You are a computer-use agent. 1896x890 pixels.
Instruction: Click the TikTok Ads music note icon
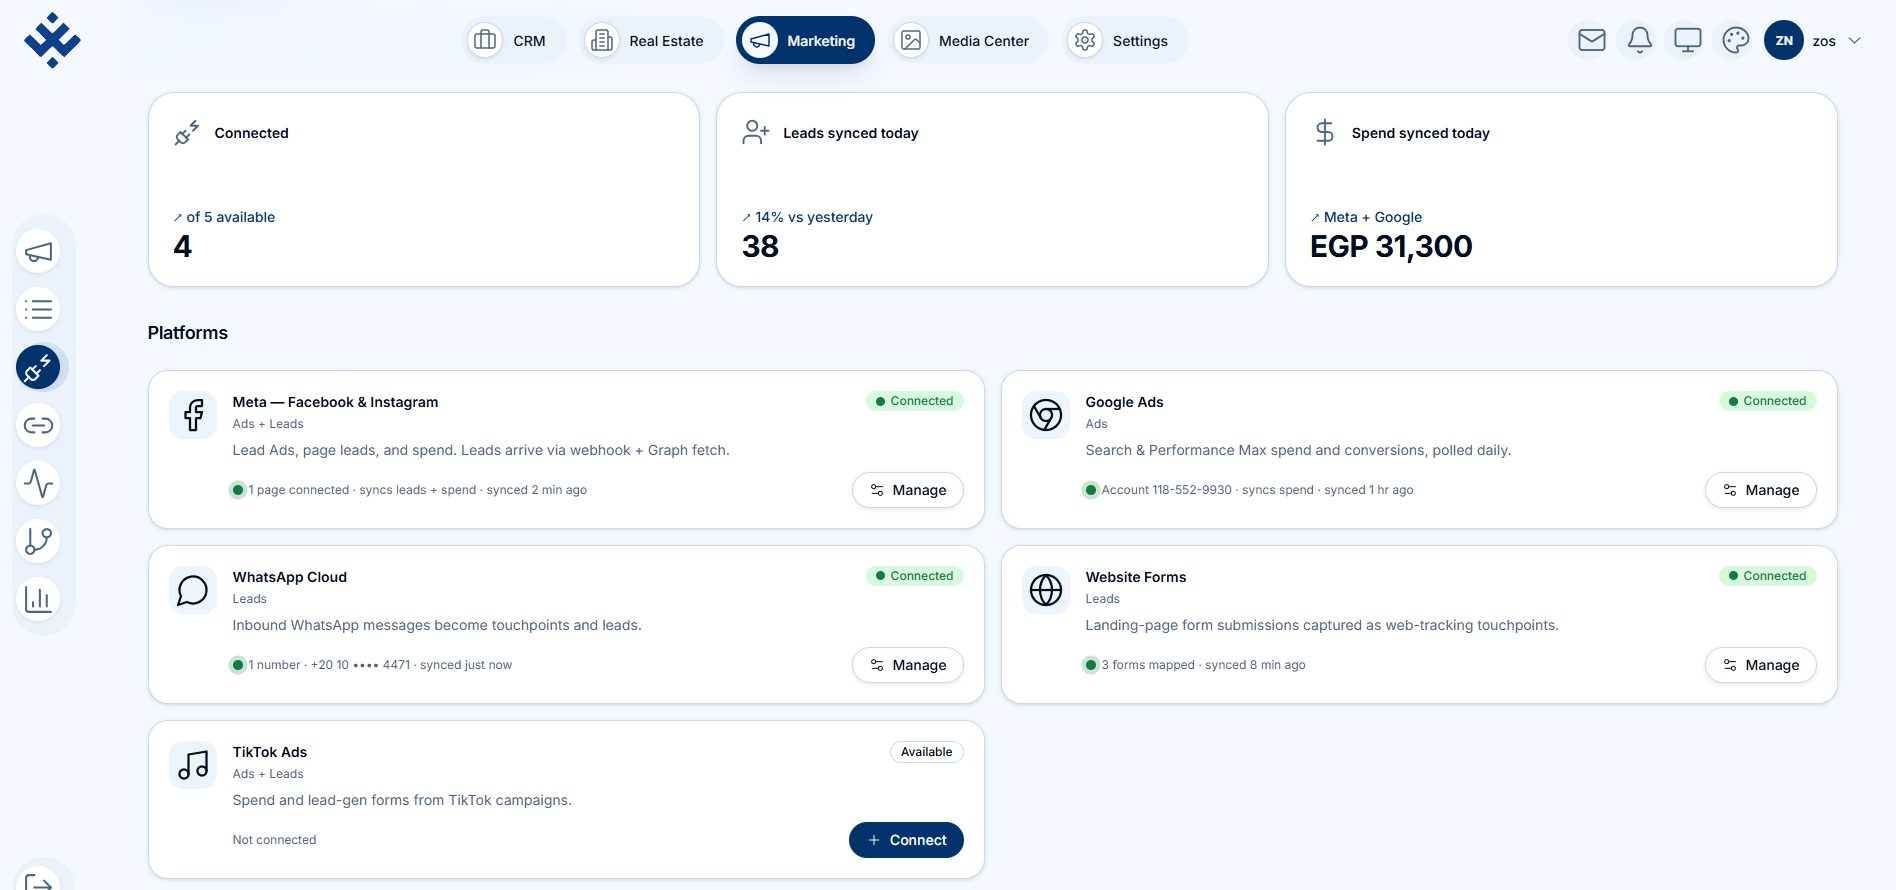pyautogui.click(x=193, y=765)
